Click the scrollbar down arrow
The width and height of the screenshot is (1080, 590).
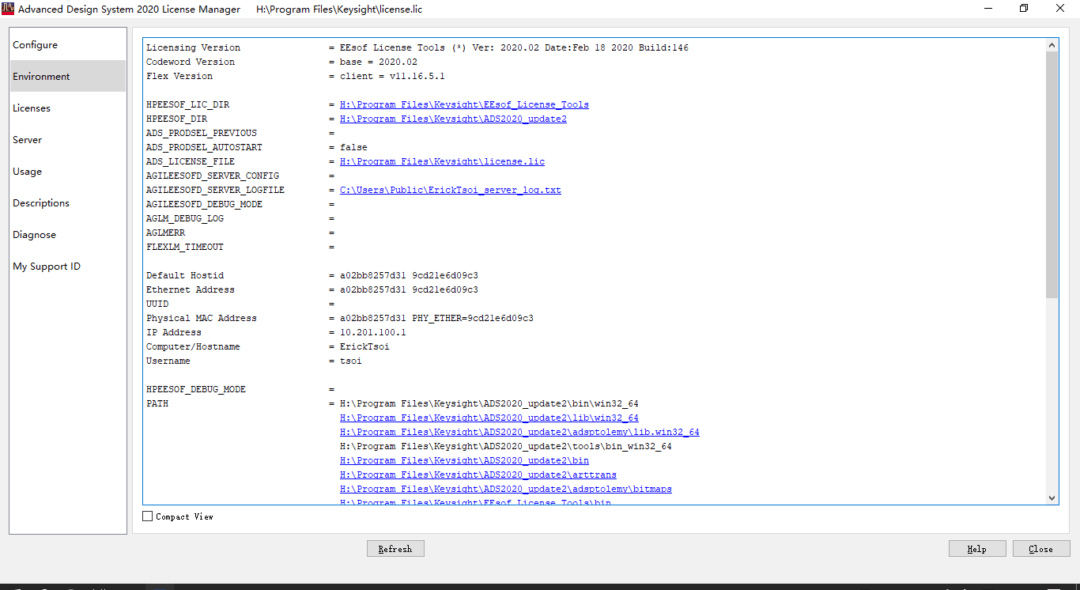pyautogui.click(x=1051, y=497)
